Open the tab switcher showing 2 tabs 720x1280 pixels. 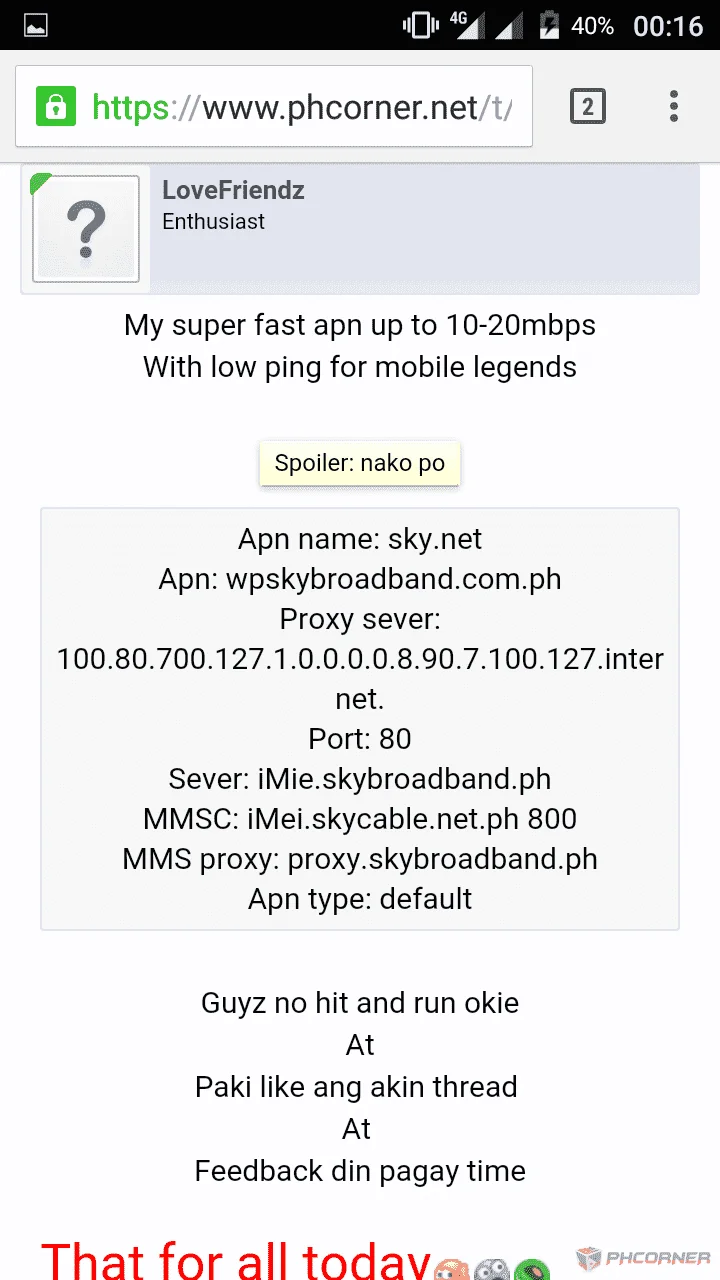tap(588, 106)
